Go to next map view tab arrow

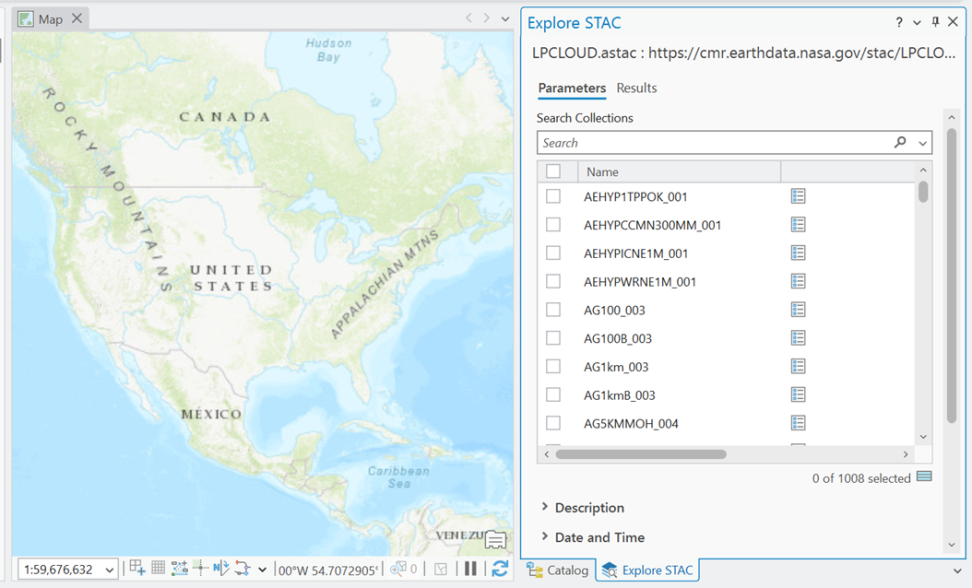[487, 19]
